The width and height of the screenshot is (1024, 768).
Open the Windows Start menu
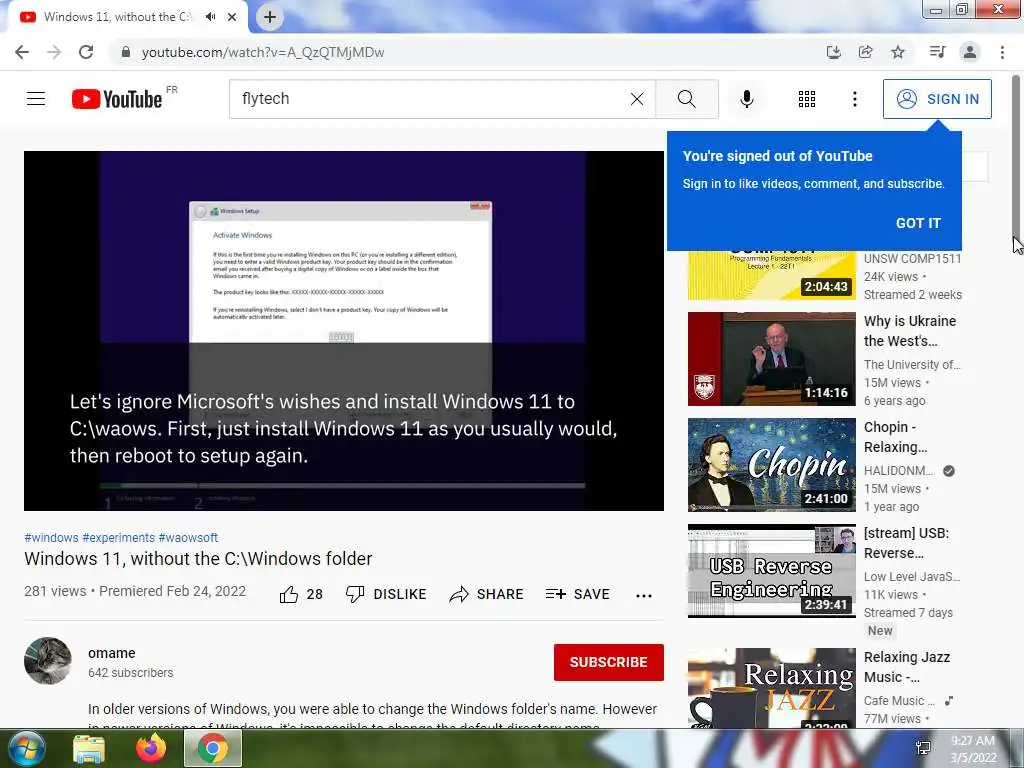[x=27, y=748]
